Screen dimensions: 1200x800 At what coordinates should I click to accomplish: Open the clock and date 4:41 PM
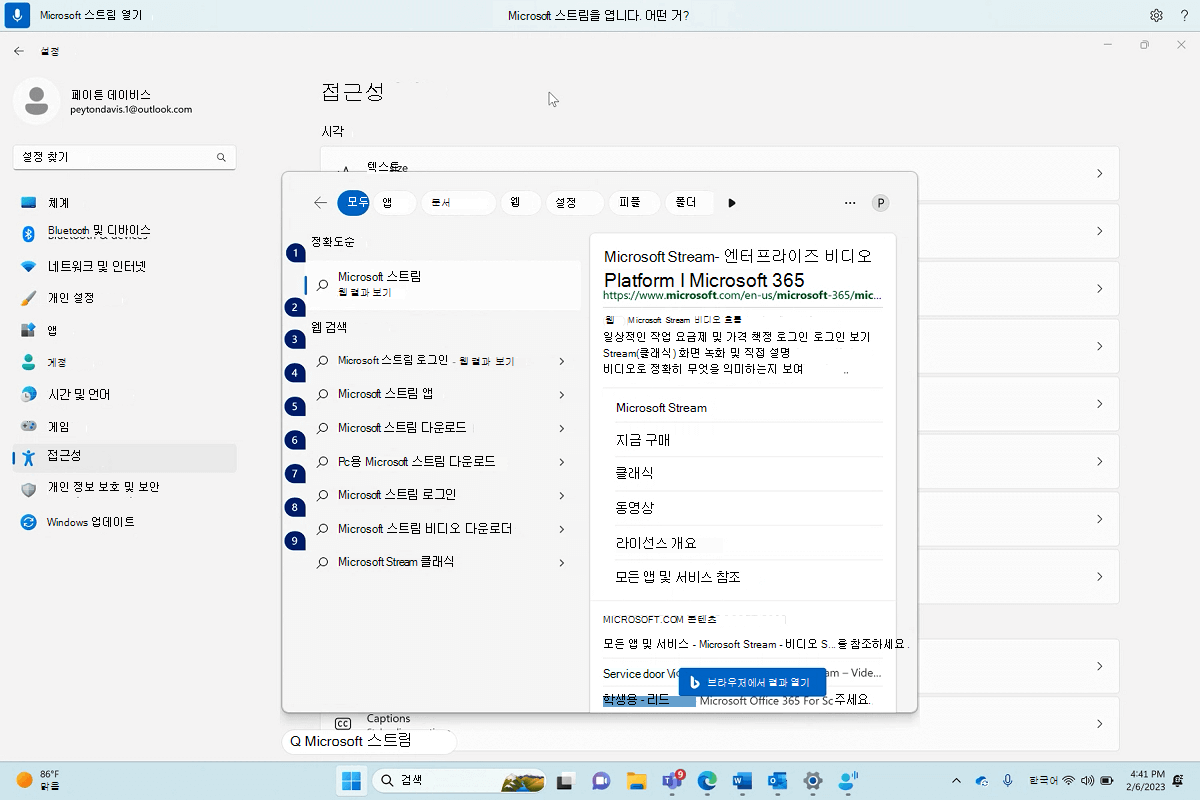[x=1146, y=780]
